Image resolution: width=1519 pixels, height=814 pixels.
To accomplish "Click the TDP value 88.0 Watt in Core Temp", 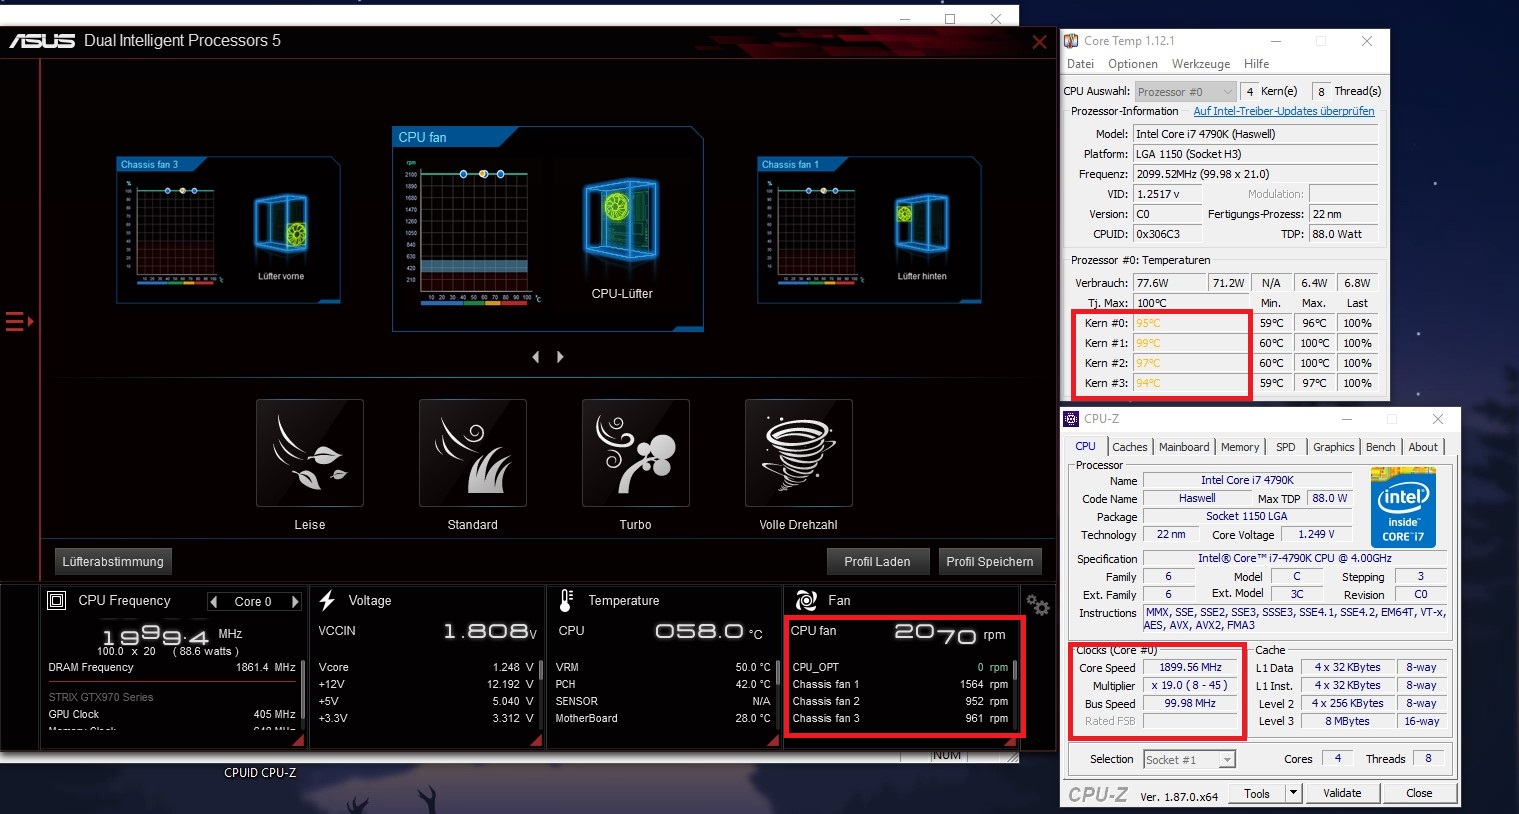I will [x=1344, y=234].
